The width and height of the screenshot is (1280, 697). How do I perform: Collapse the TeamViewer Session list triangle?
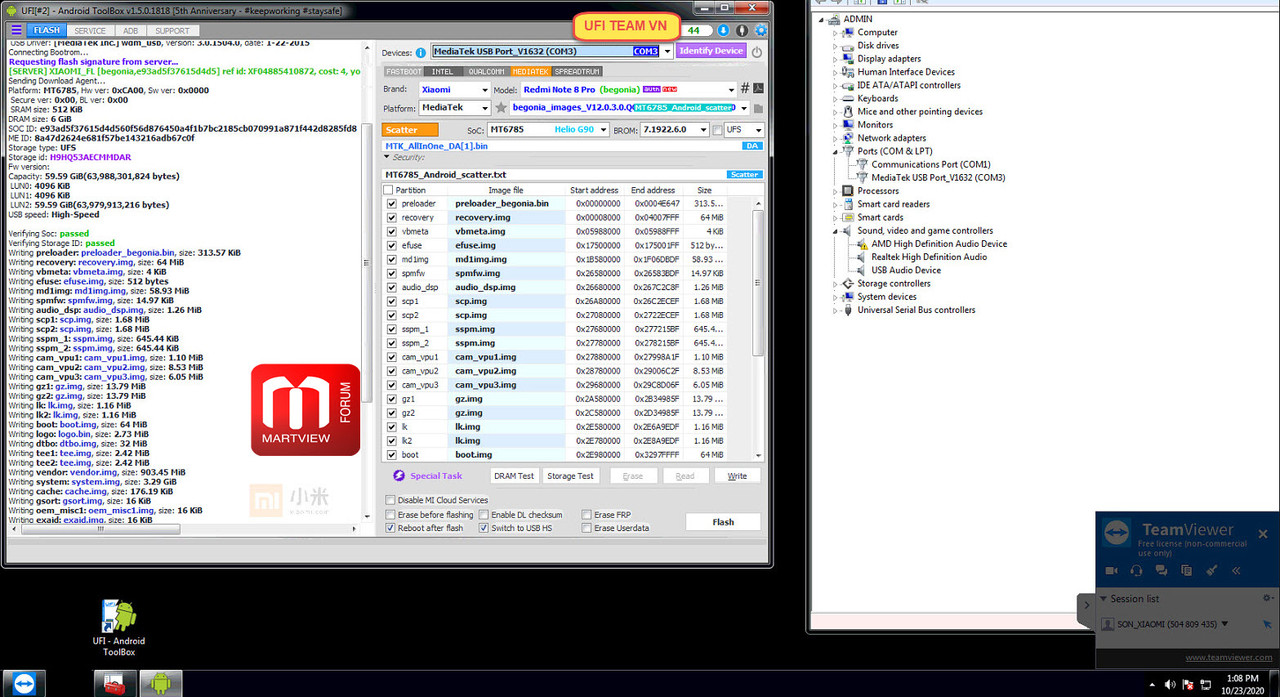coord(1104,599)
